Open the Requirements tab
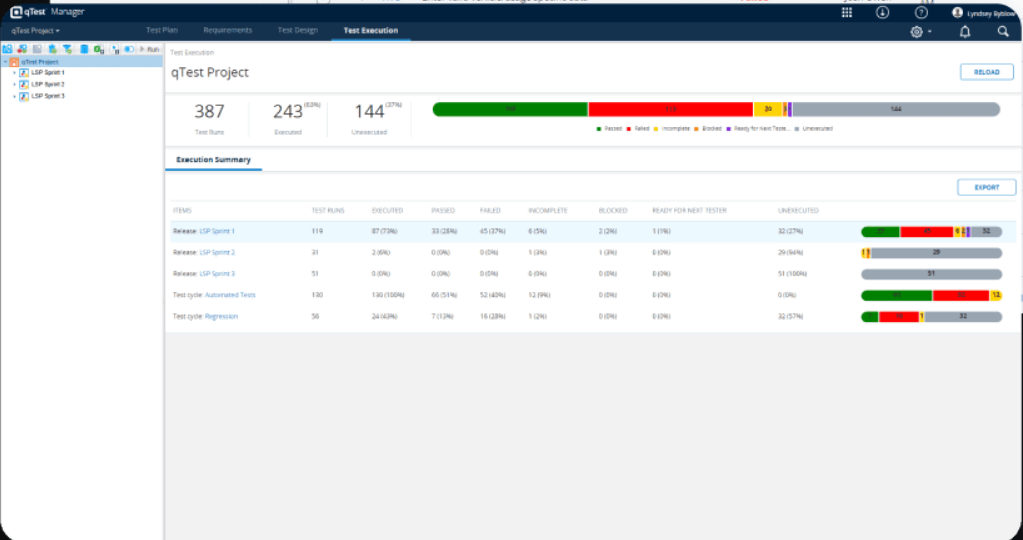This screenshot has height=540, width=1023. 228,30
